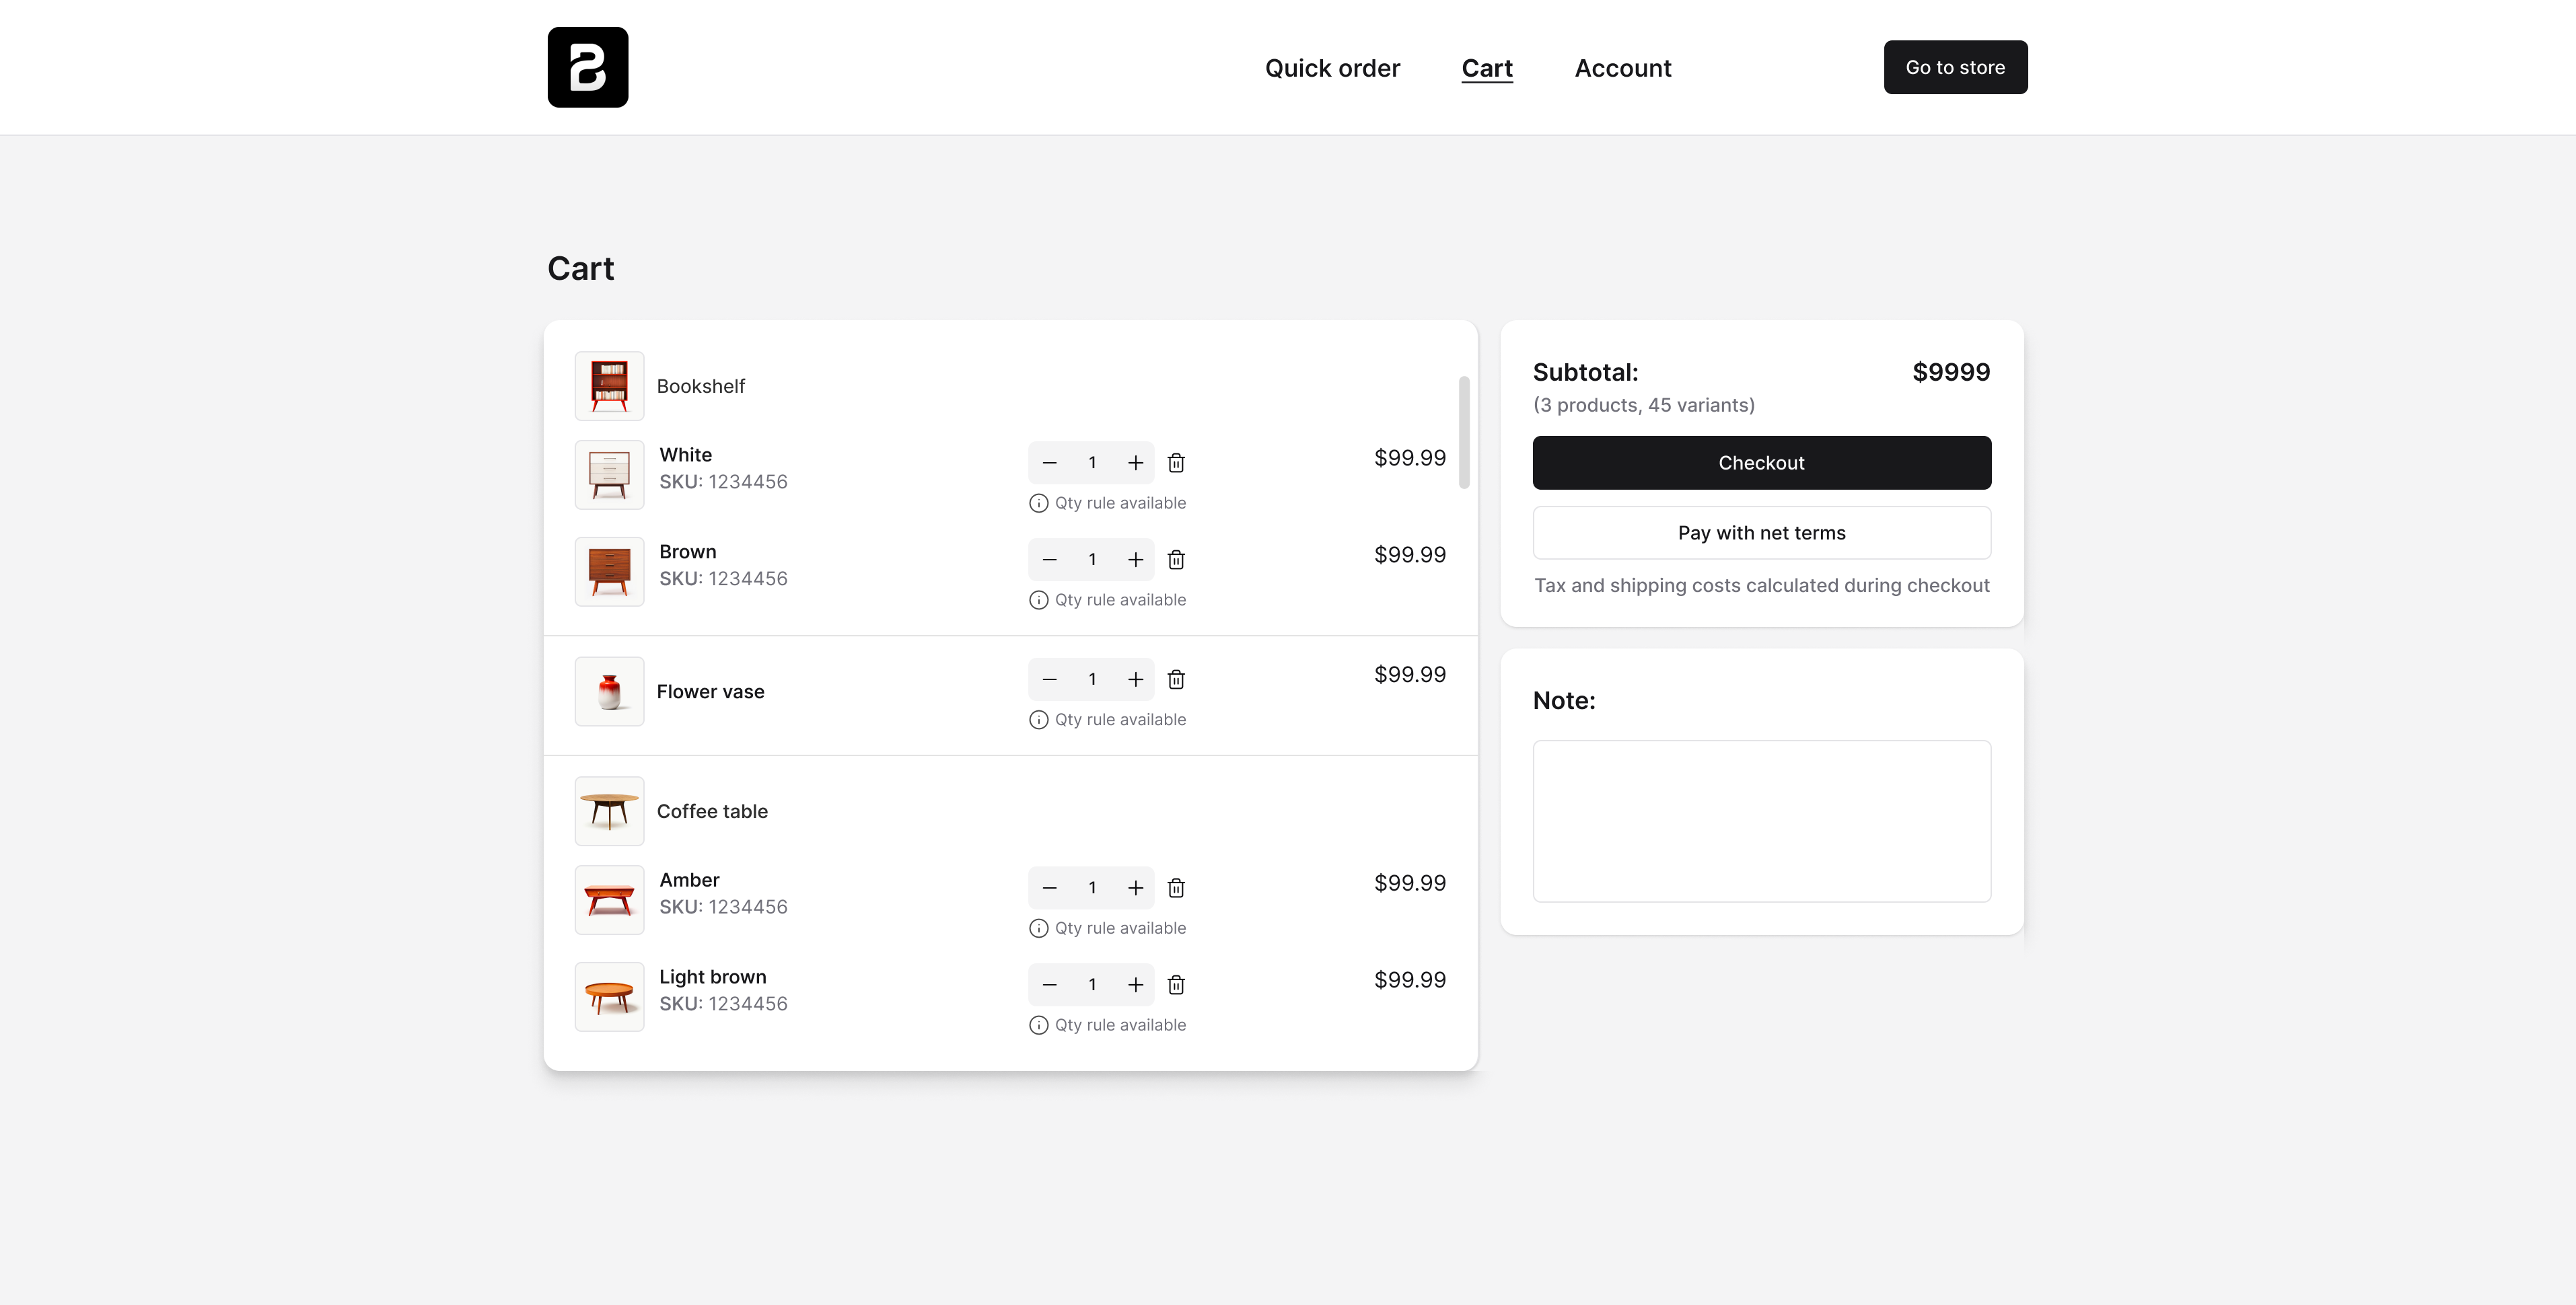Viewport: 2576px width, 1305px height.
Task: Delete the White bookshelf variant
Action: point(1176,463)
